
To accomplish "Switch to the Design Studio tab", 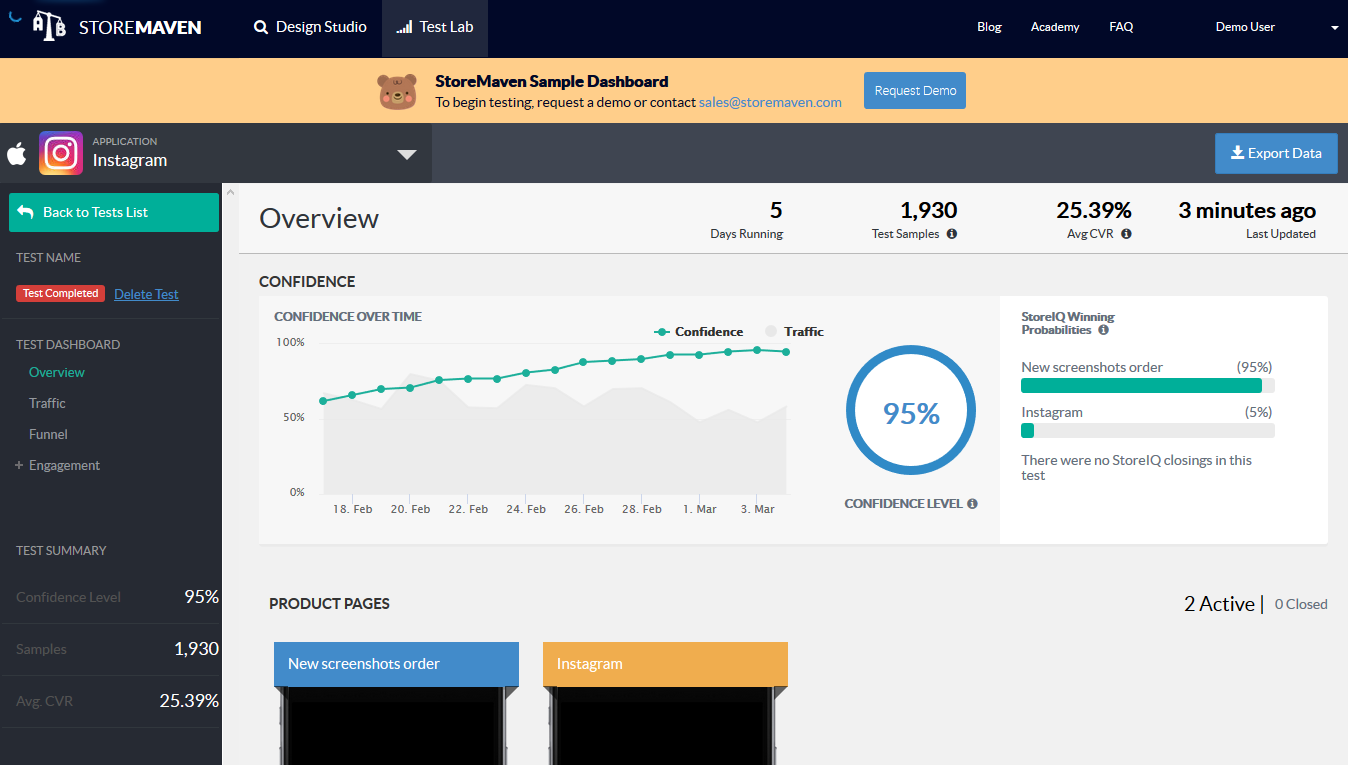I will click(310, 27).
